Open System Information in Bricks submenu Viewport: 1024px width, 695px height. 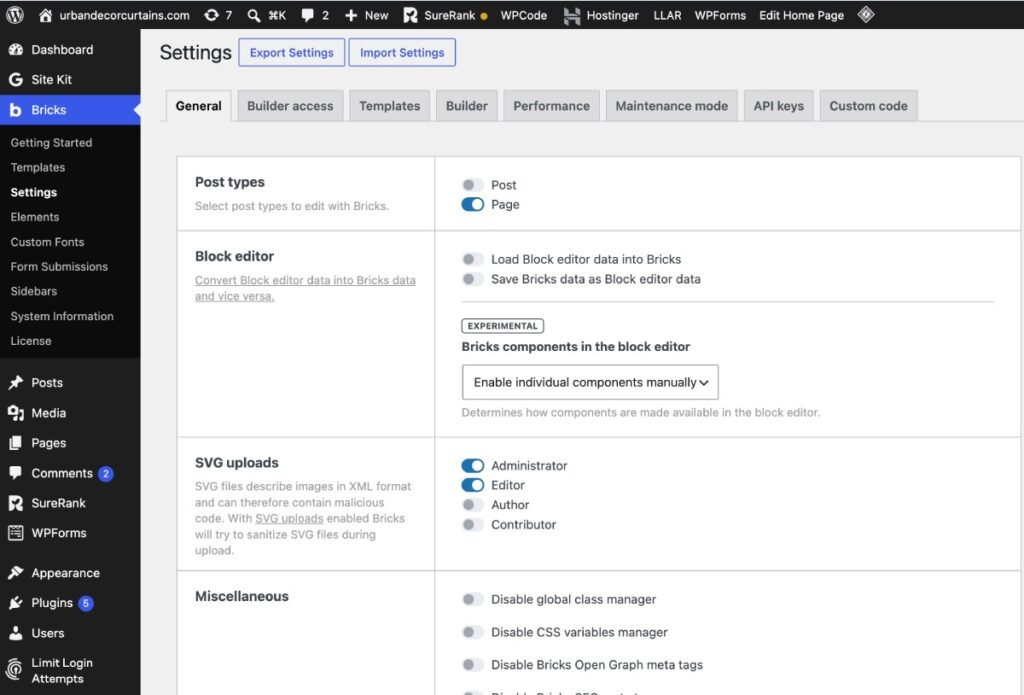pos(62,316)
